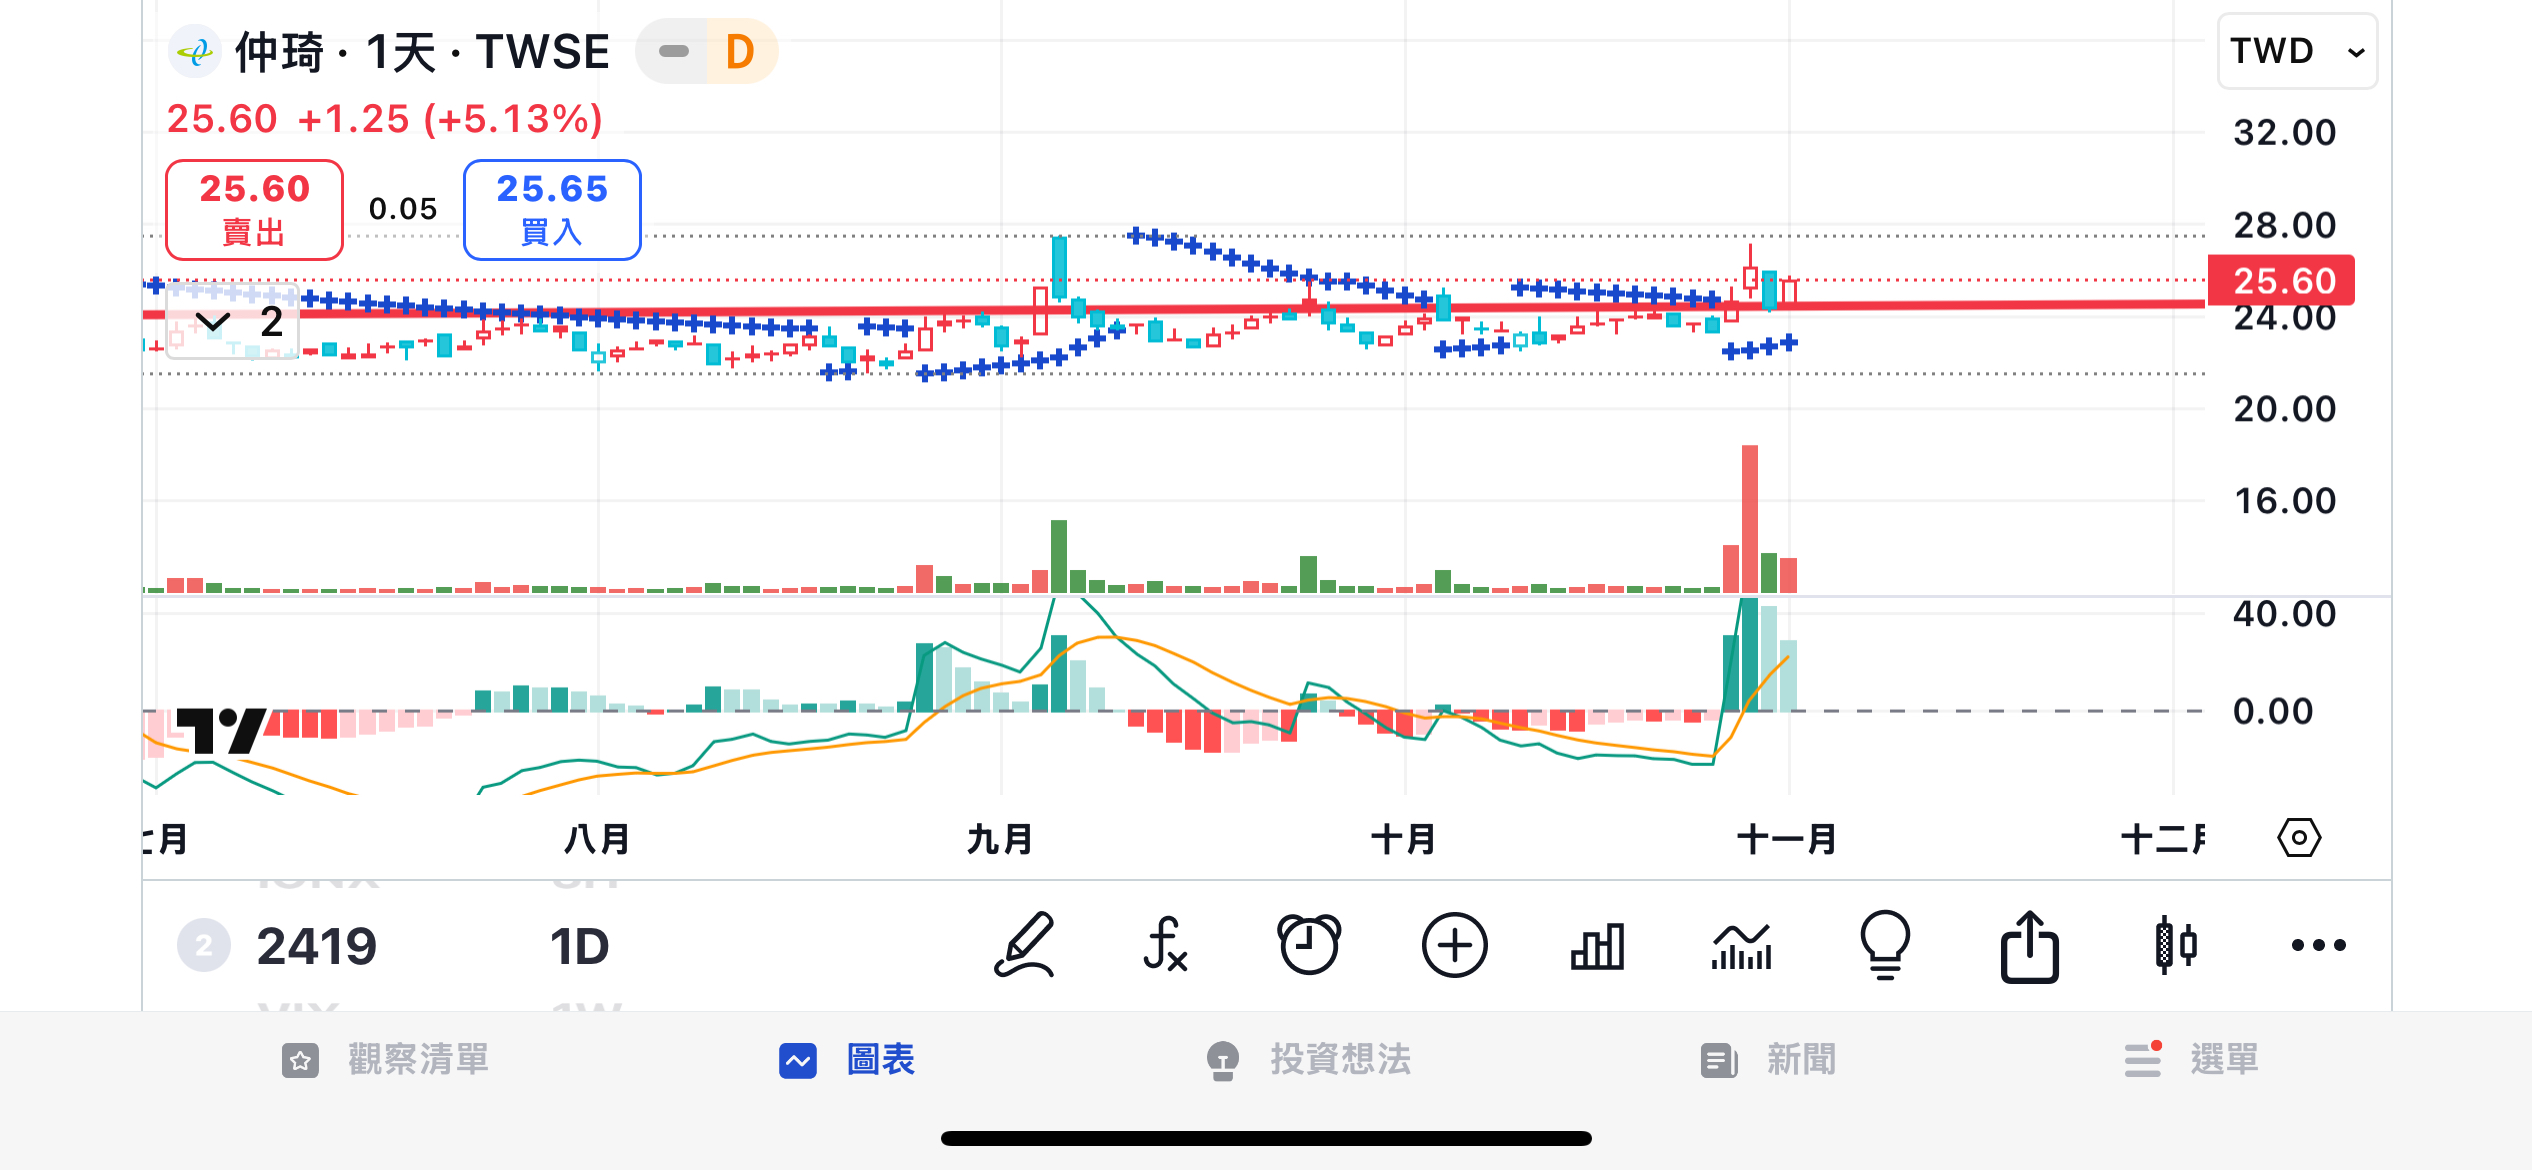2532x1170 pixels.
Task: Create a price alert with clock icon
Action: [1309, 945]
